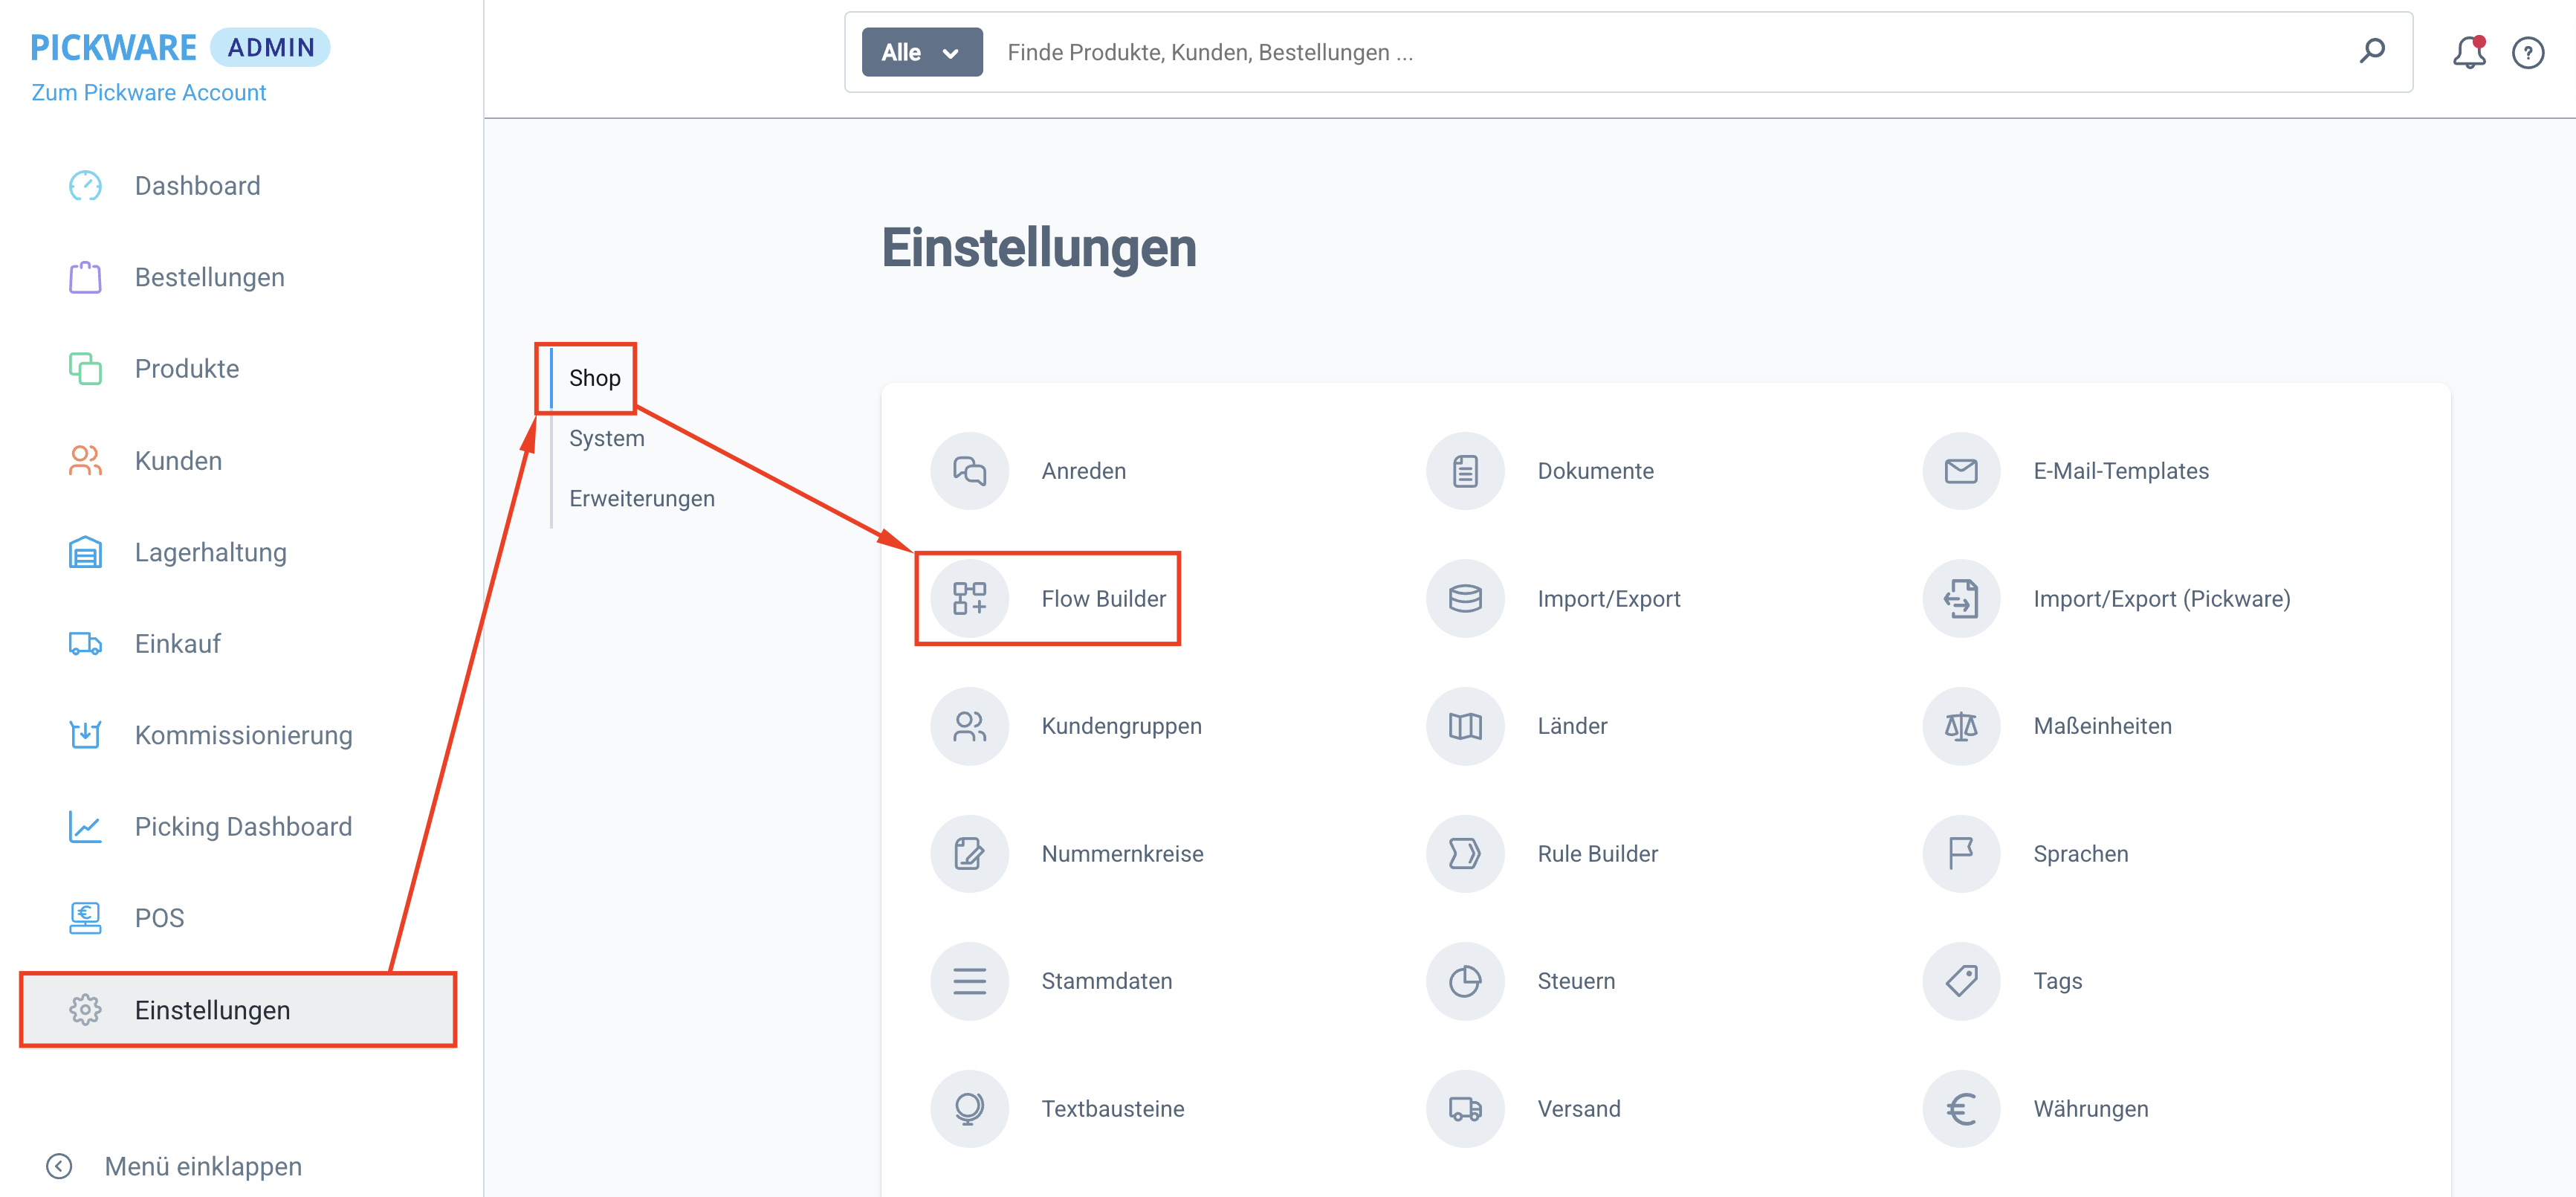The height and width of the screenshot is (1197, 2576).
Task: Switch to the Erweiterungen tab
Action: pyautogui.click(x=641, y=498)
